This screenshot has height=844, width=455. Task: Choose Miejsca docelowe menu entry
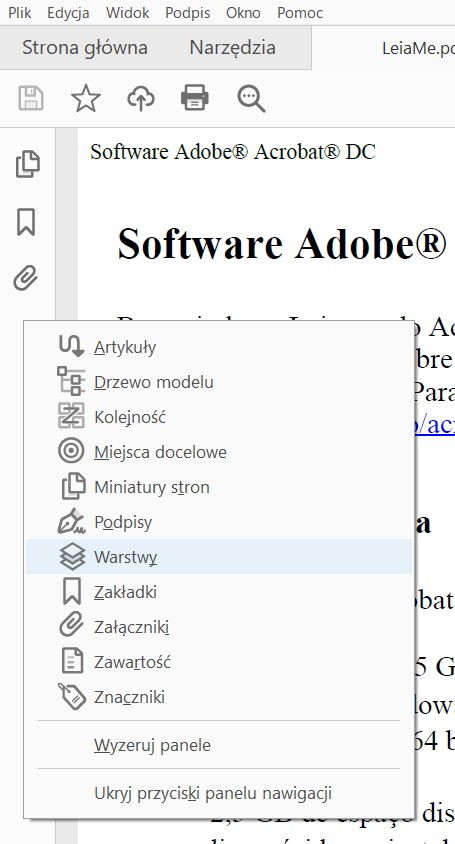tap(219, 452)
